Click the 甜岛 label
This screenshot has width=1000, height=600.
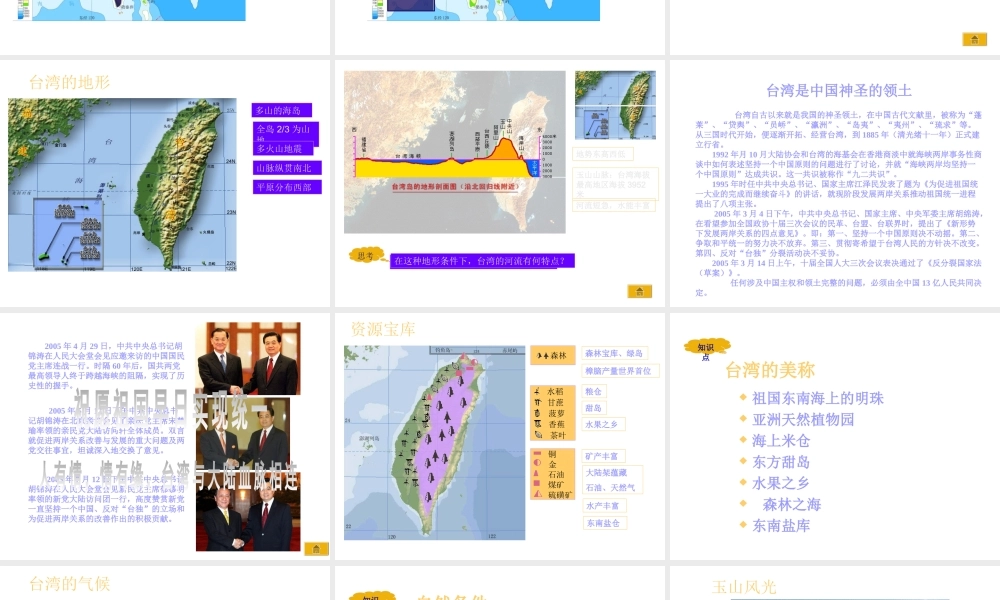pyautogui.click(x=594, y=408)
